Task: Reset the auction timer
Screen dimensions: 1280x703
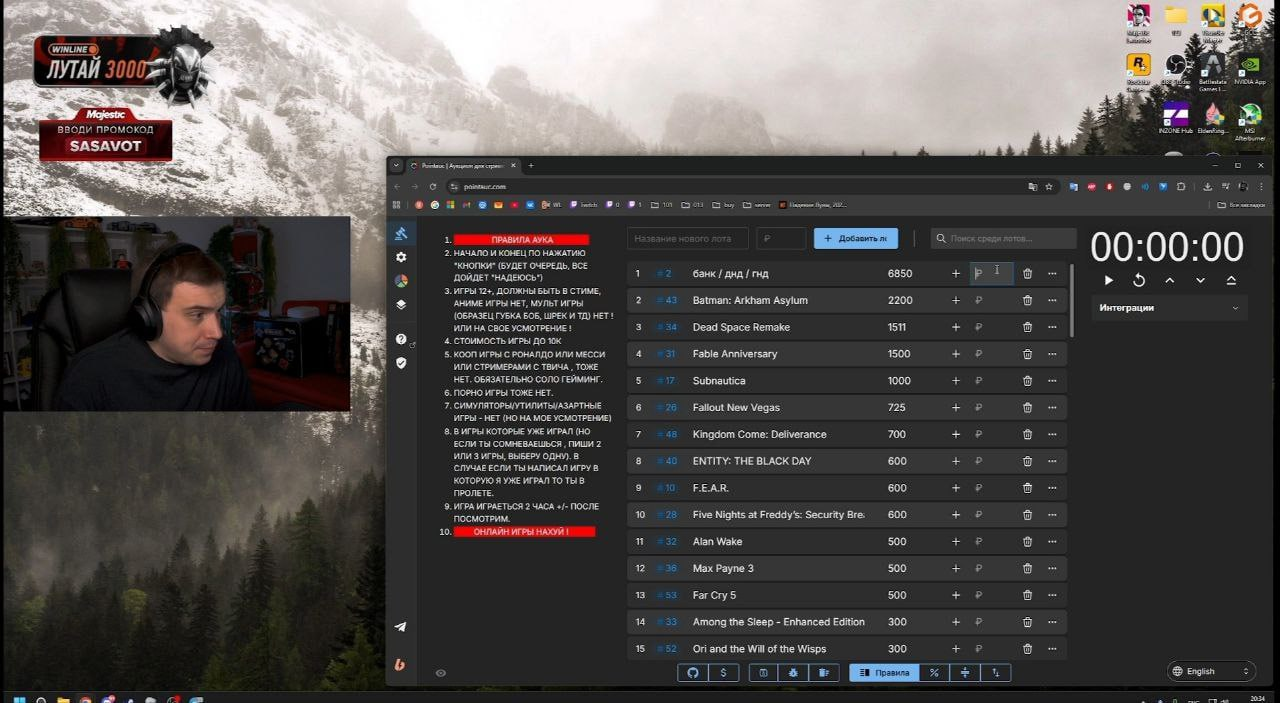Action: 1139,281
